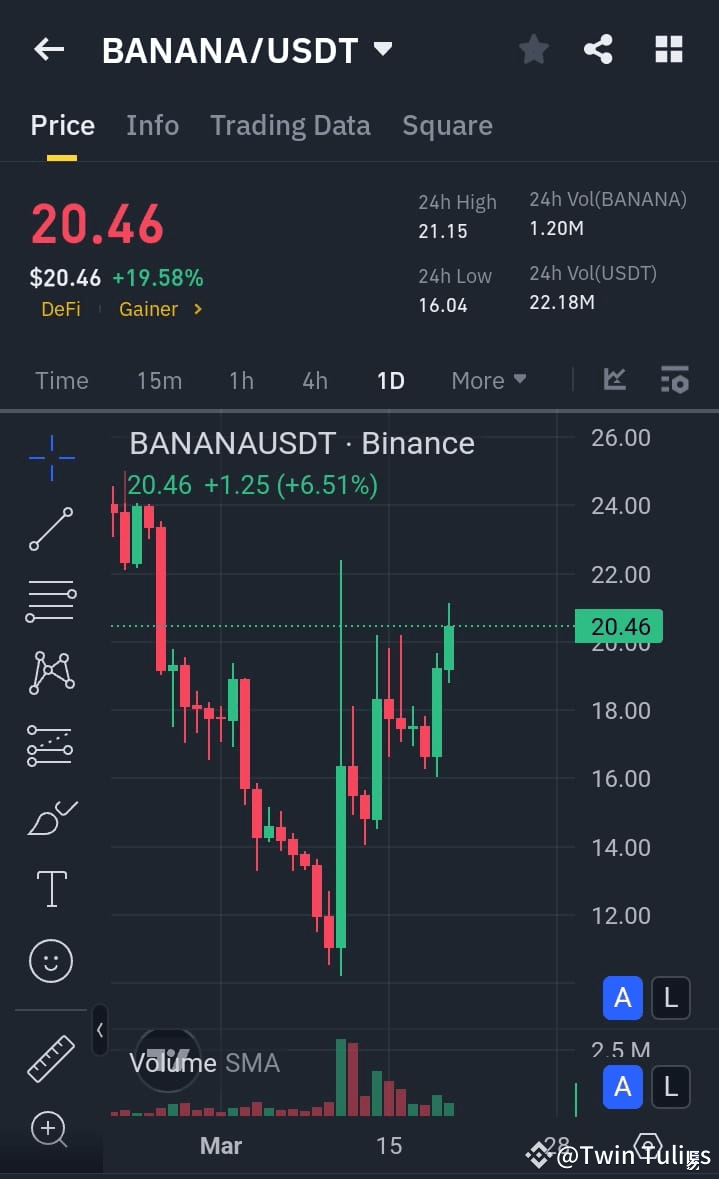719x1179 pixels.
Task: Toggle the favorite star for BANANA/USDT
Action: 533,48
